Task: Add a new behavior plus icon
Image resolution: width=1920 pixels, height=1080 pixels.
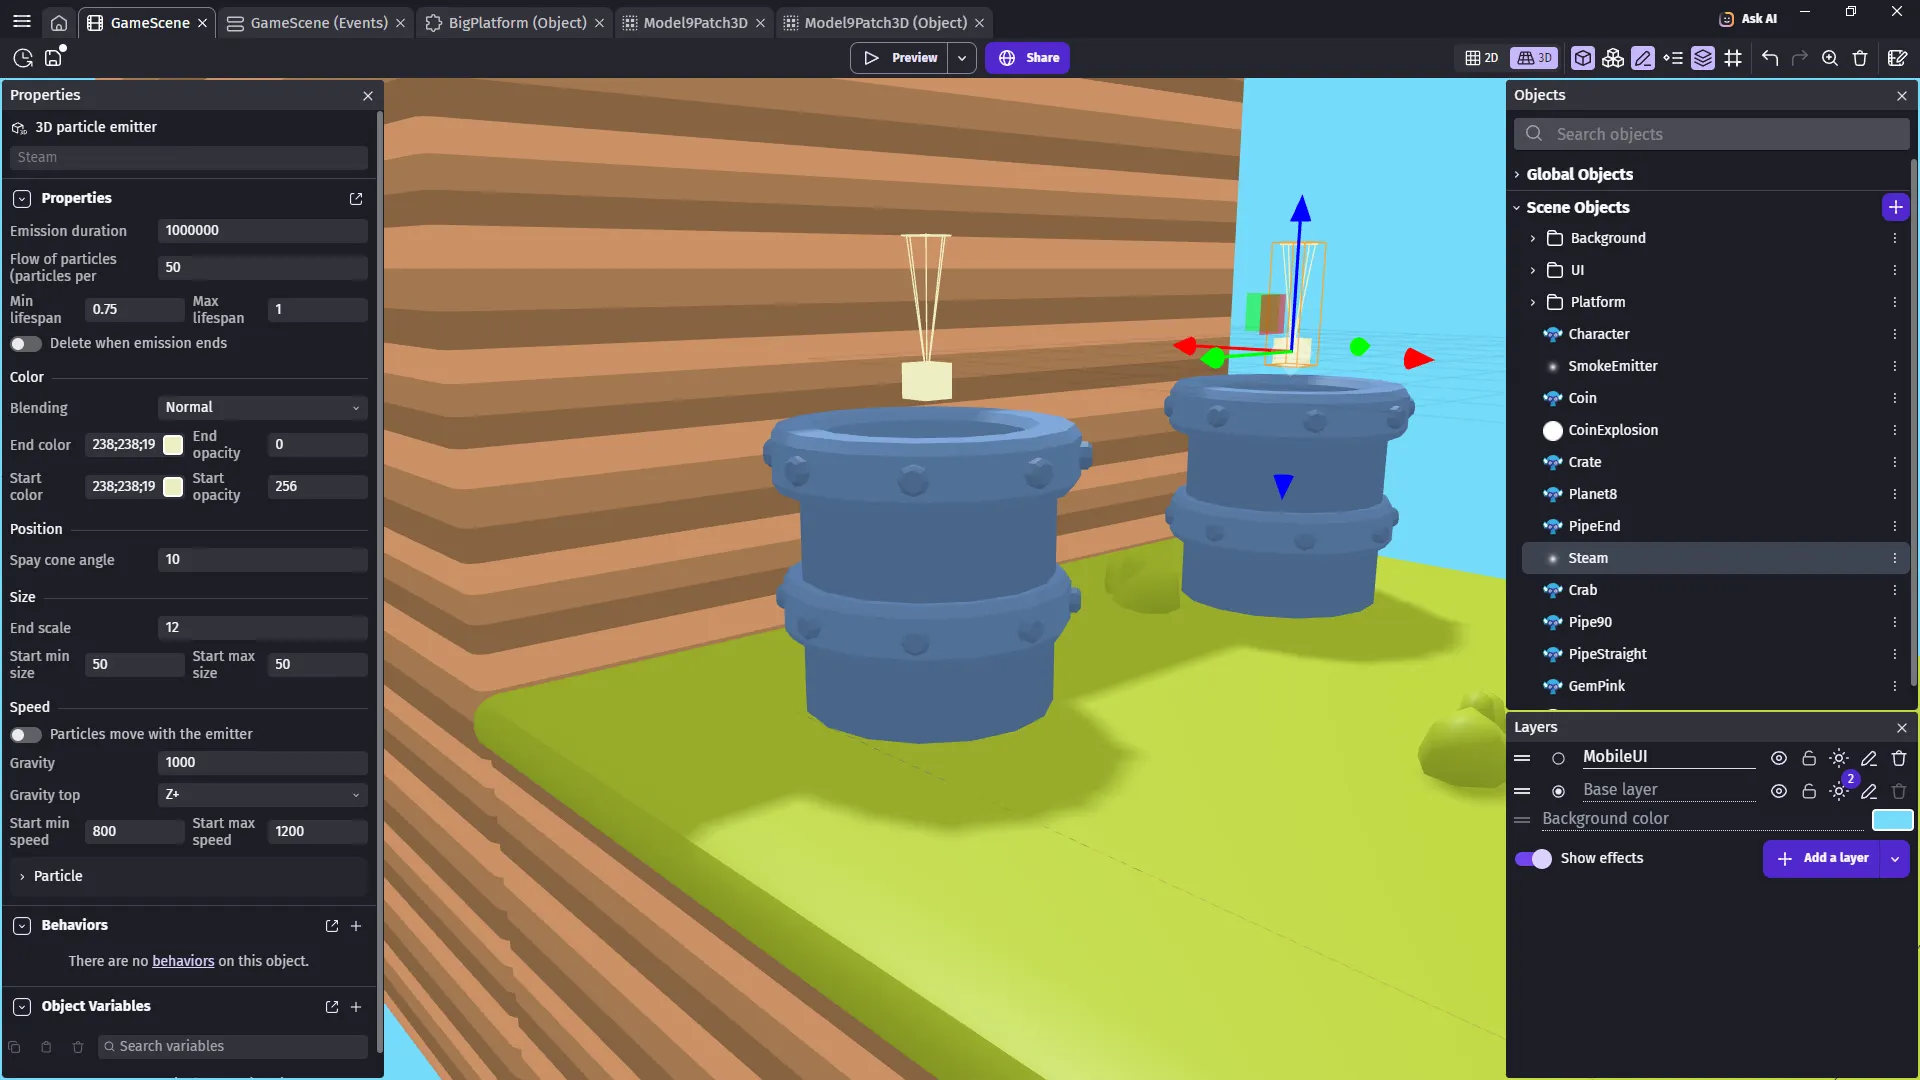Action: (356, 926)
